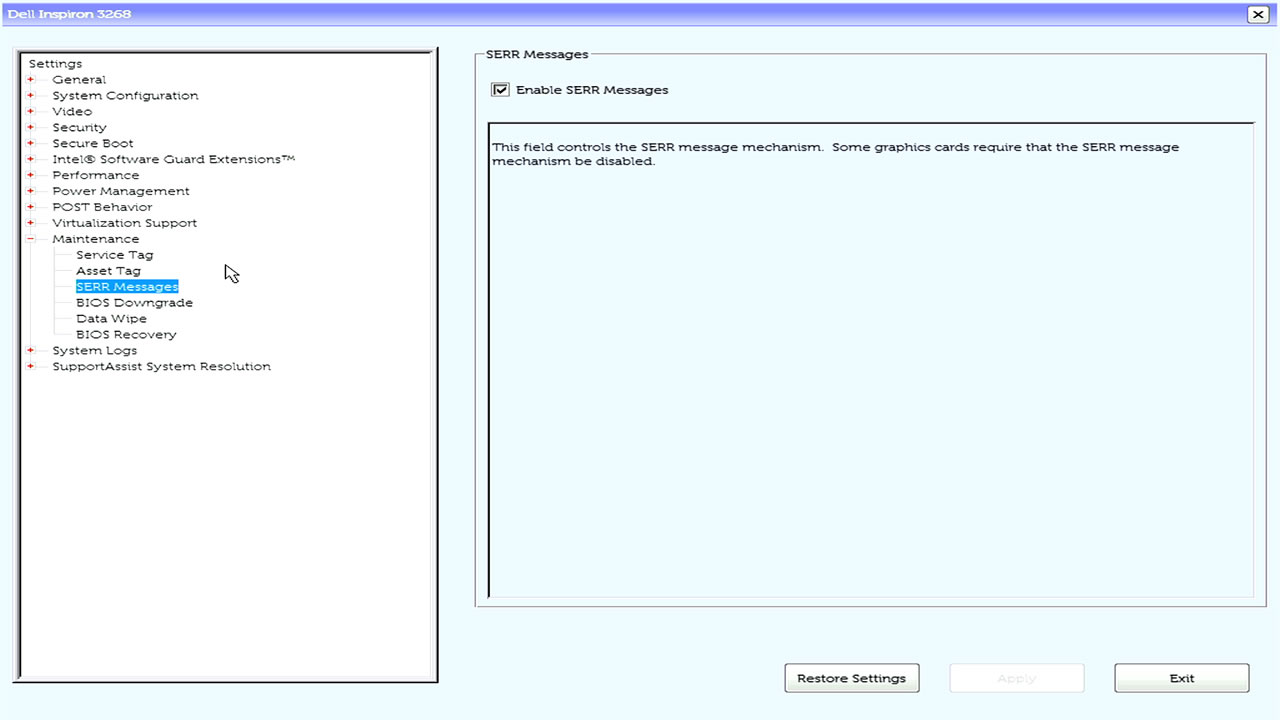Expand the Secure Boot plus icon
Screen dimensions: 1280x720
pos(31,144)
